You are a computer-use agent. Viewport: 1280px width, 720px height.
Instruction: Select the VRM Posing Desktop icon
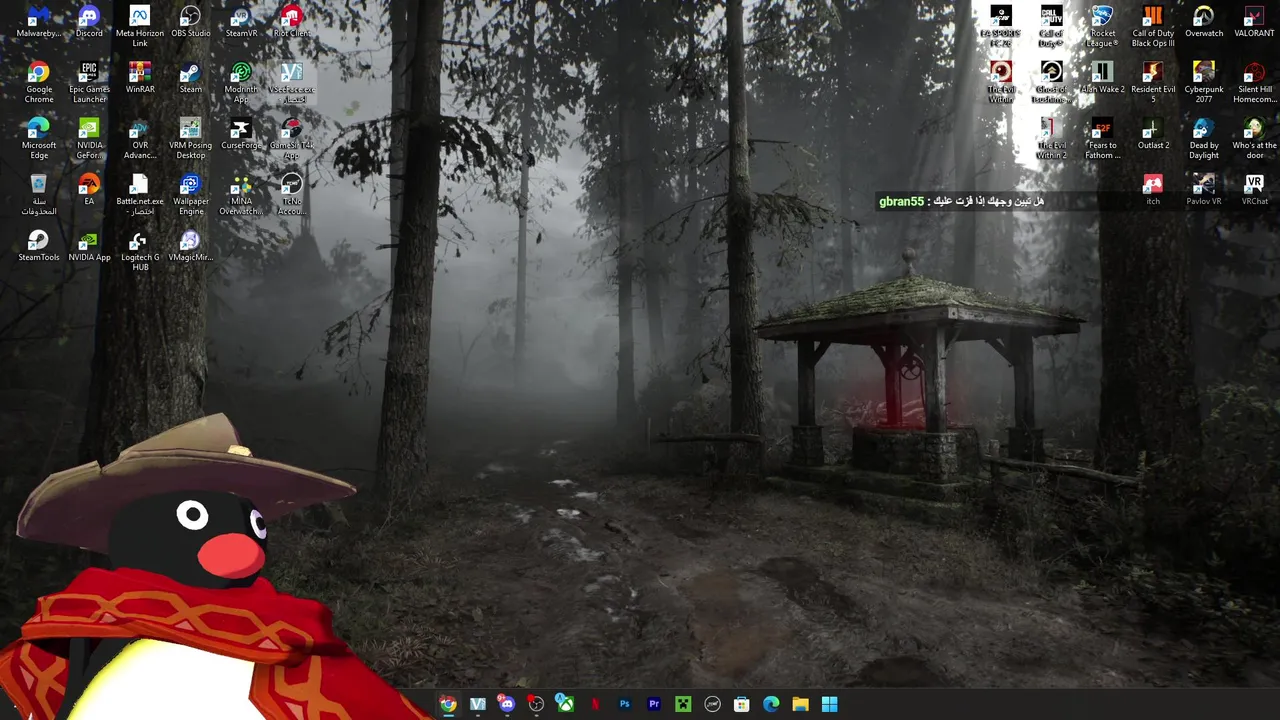click(x=190, y=138)
